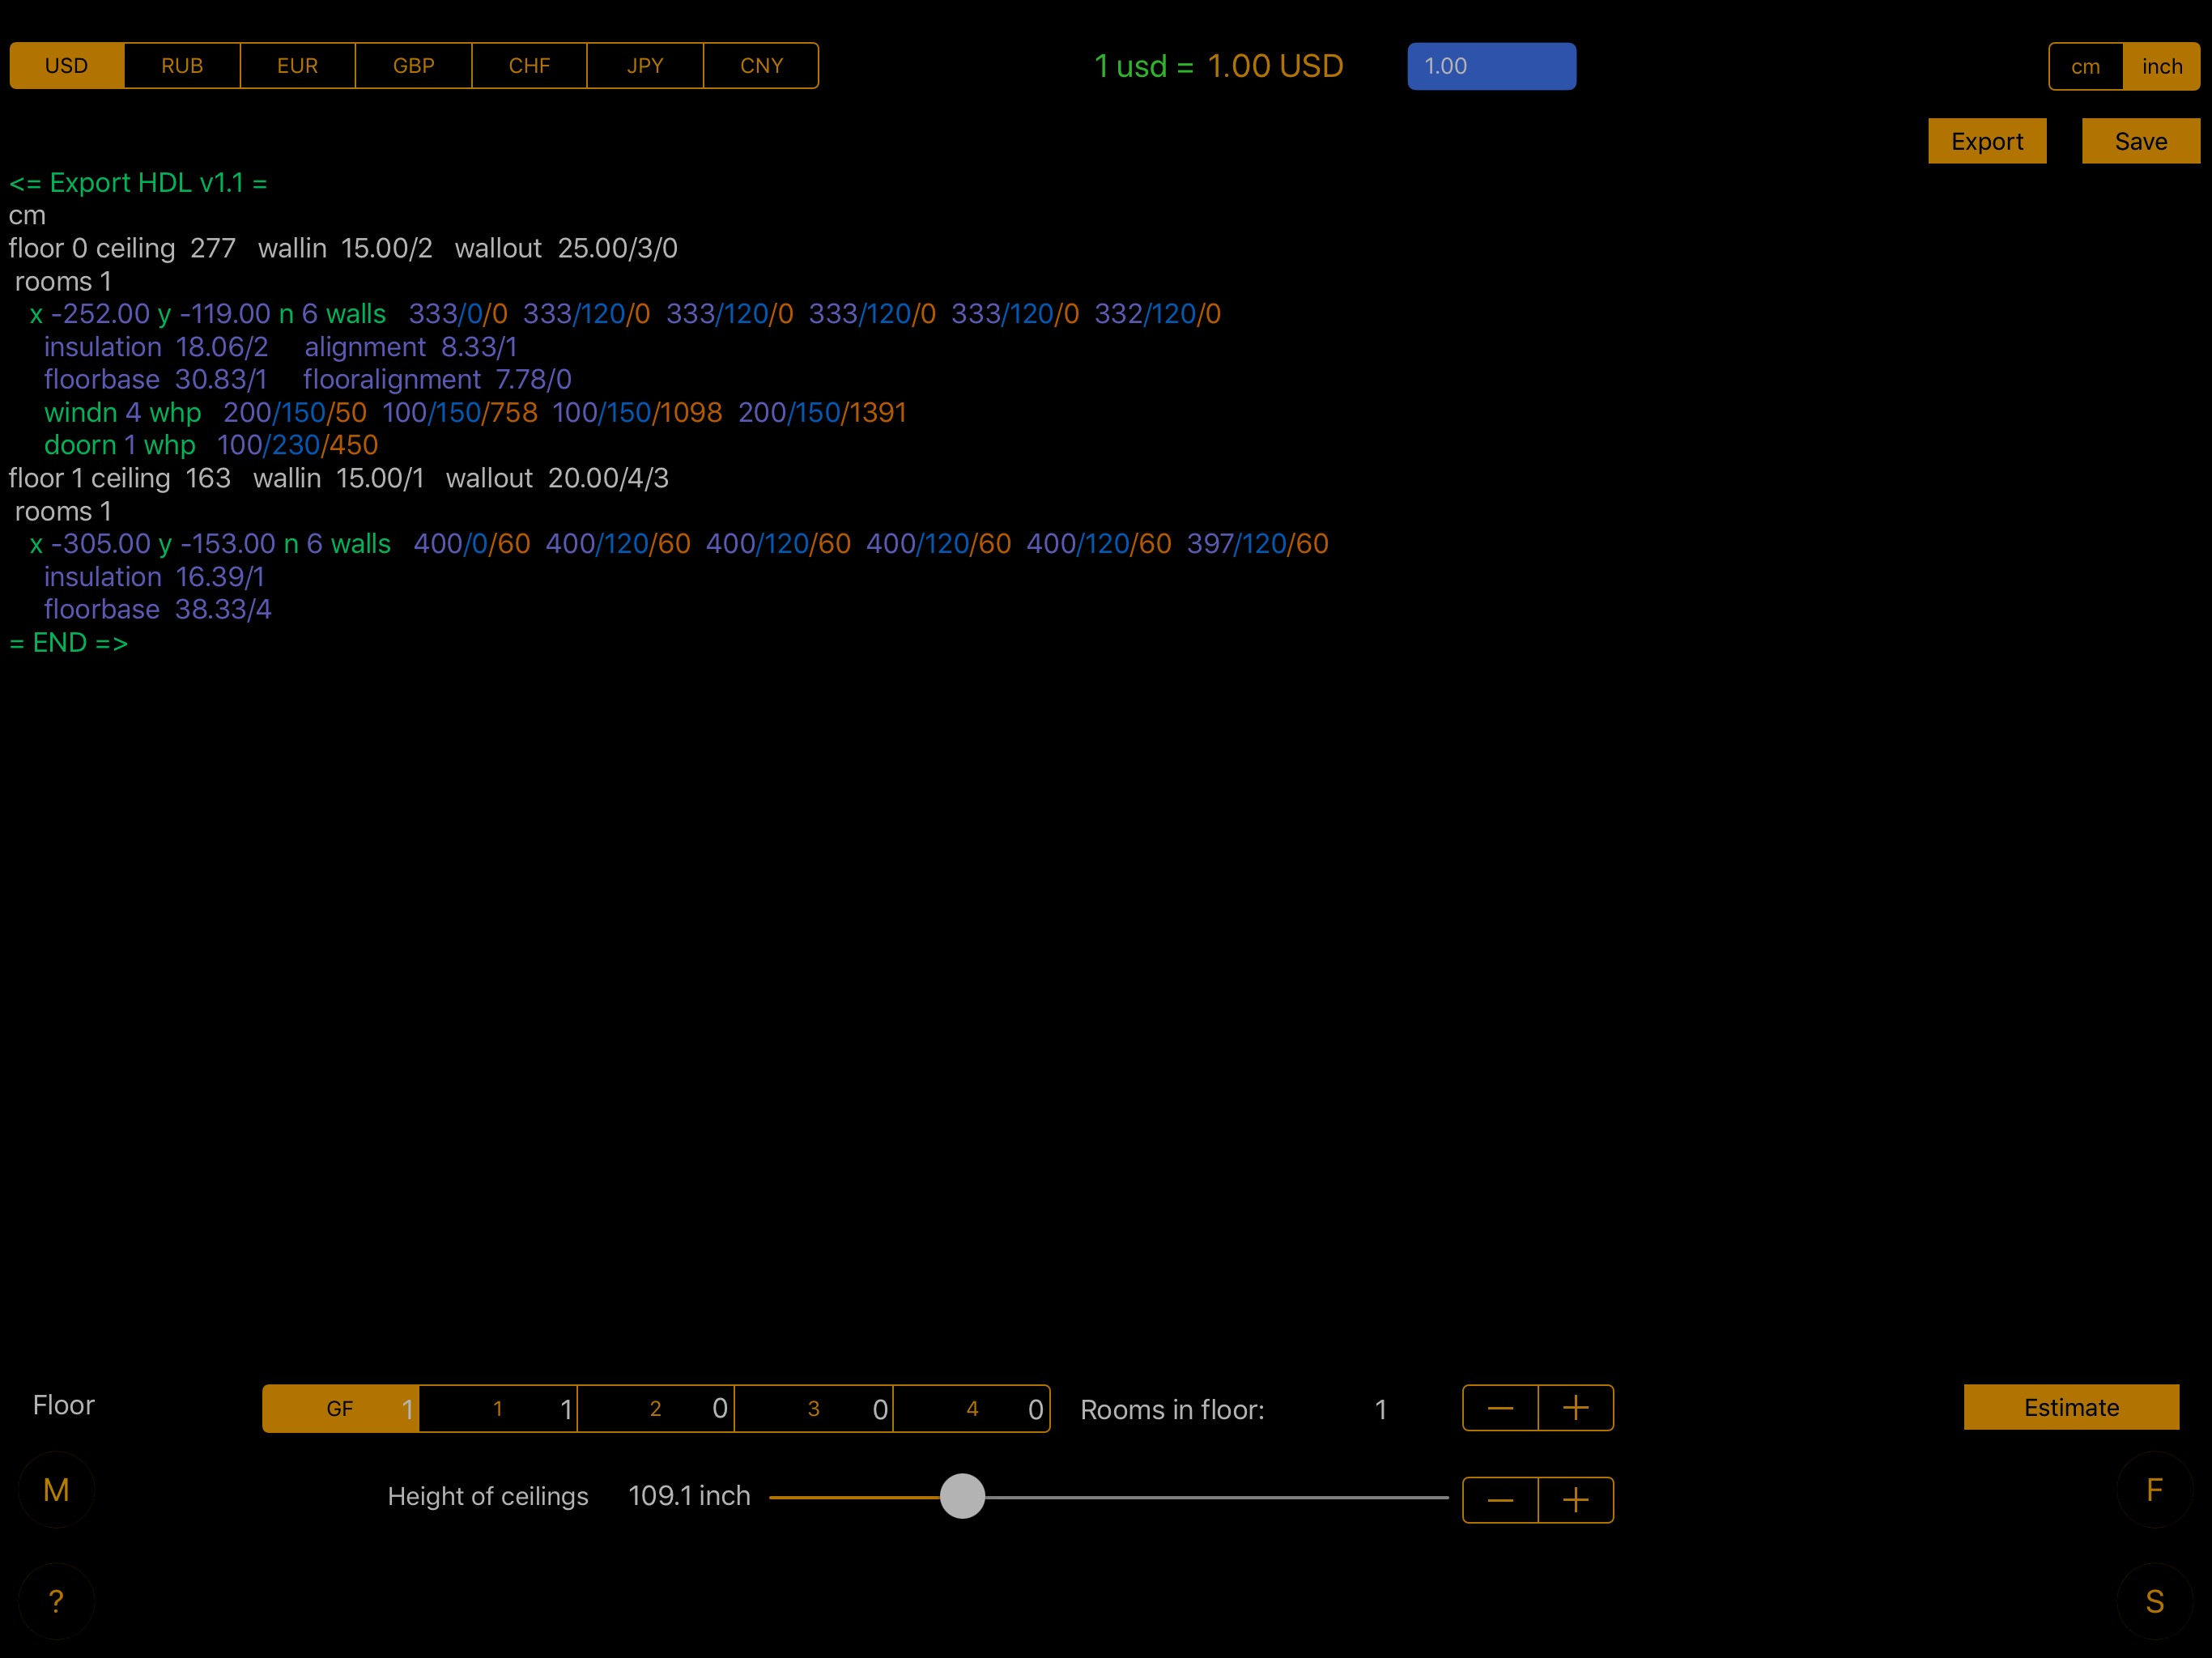Select cm units

(2085, 67)
